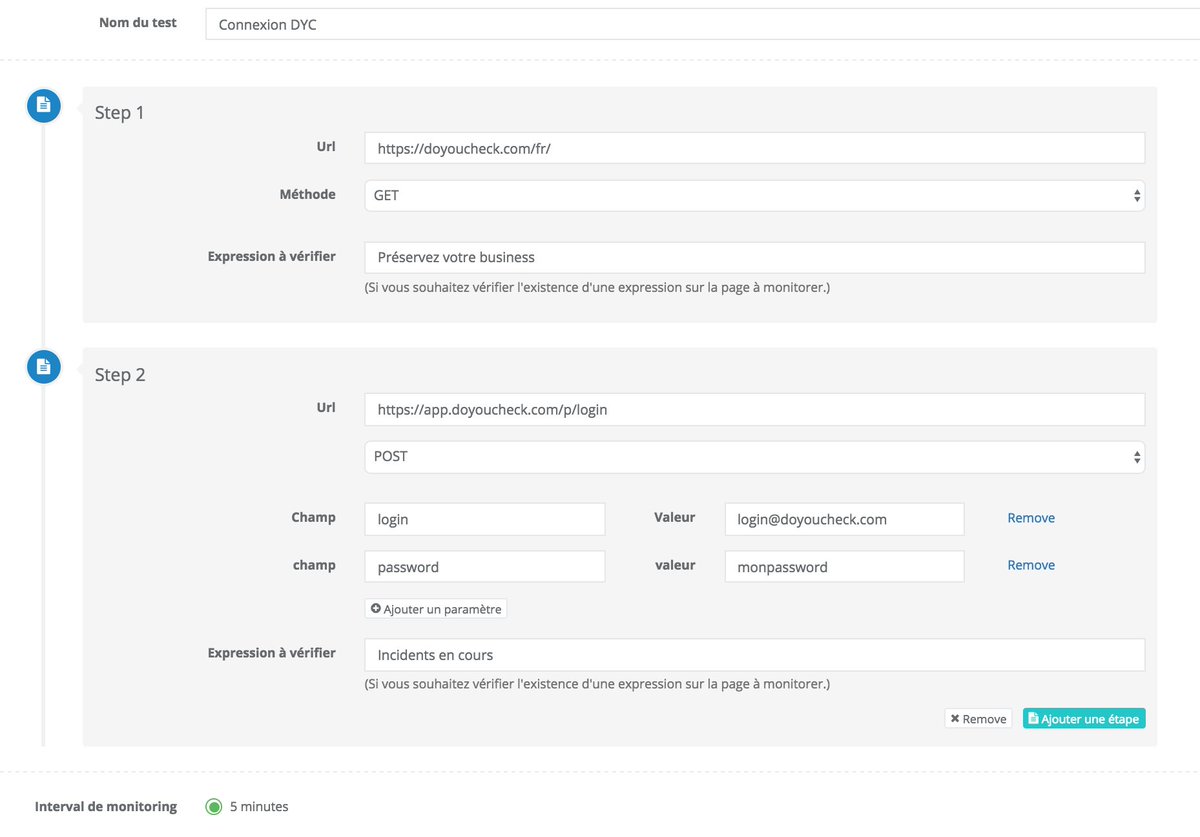Click Step 2 Expression field 'Incidents en cours'
This screenshot has height=837, width=1200.
[755, 655]
